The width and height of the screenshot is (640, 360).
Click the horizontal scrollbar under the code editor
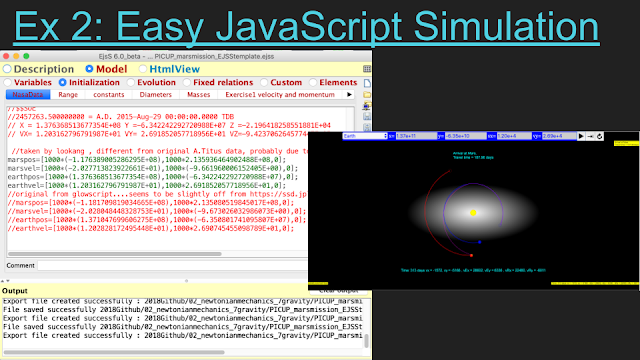tap(114, 254)
